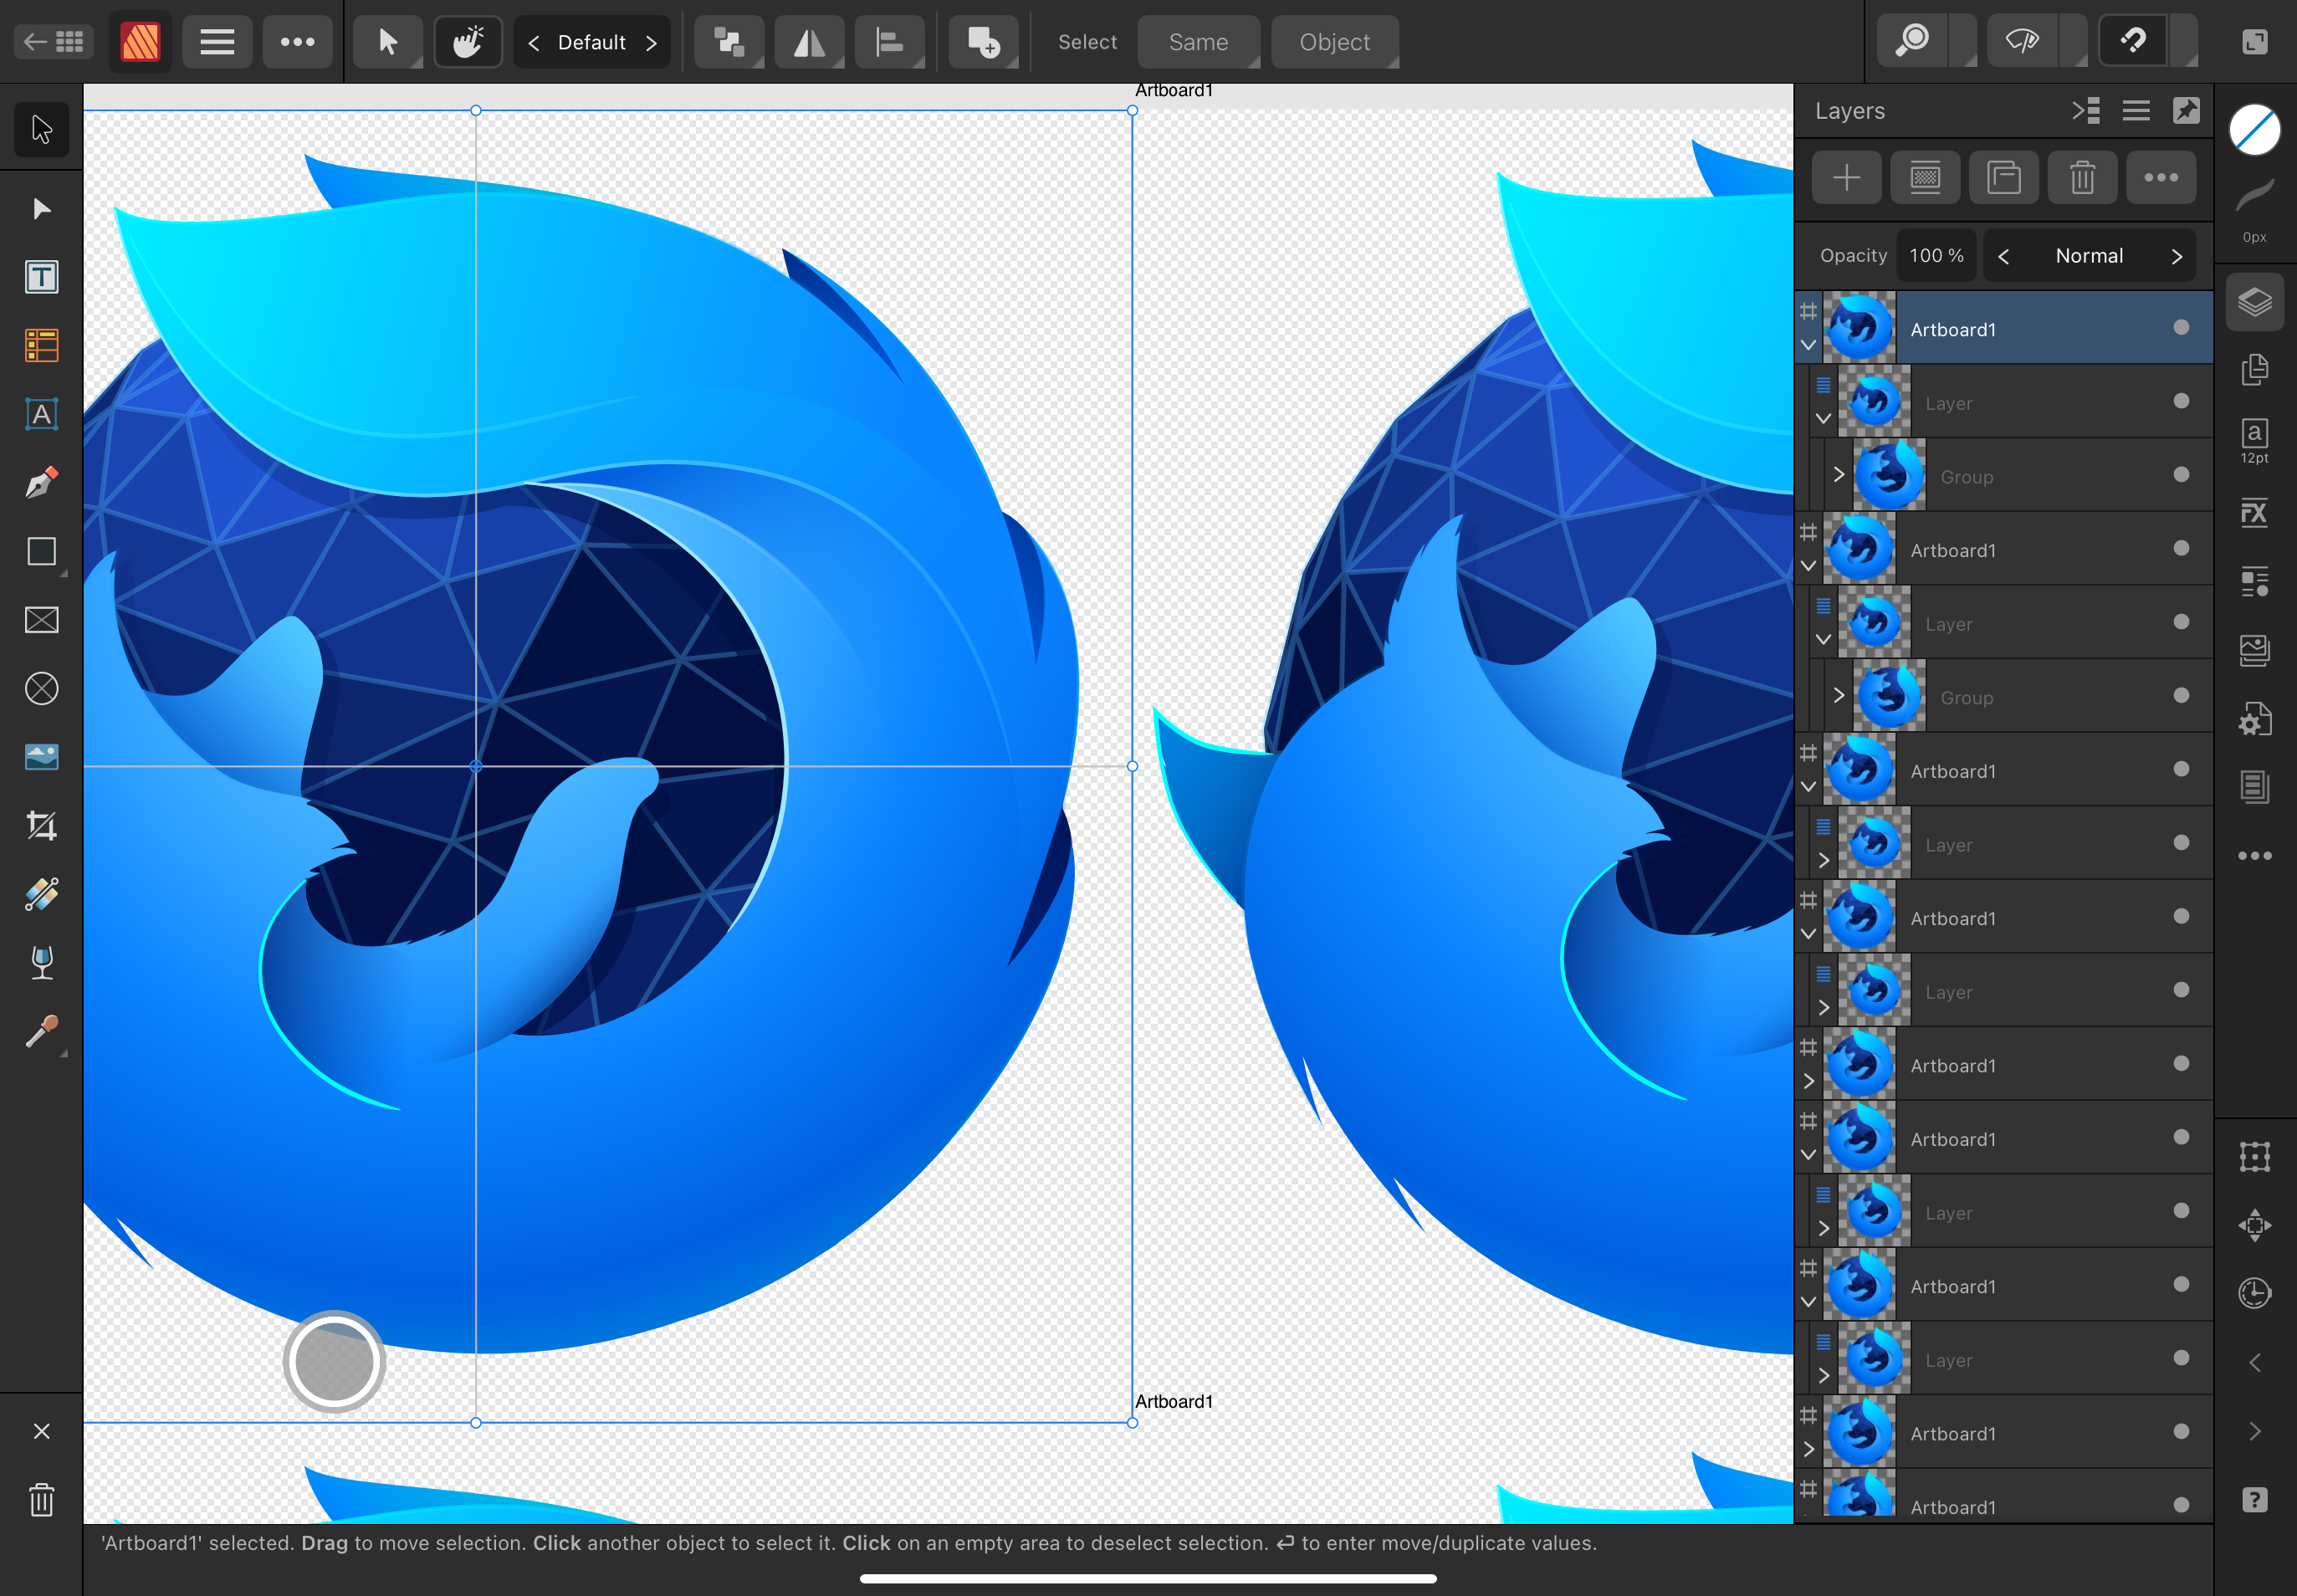Viewport: 2297px width, 1596px height.
Task: Add a new layer with plus
Action: pos(1846,177)
